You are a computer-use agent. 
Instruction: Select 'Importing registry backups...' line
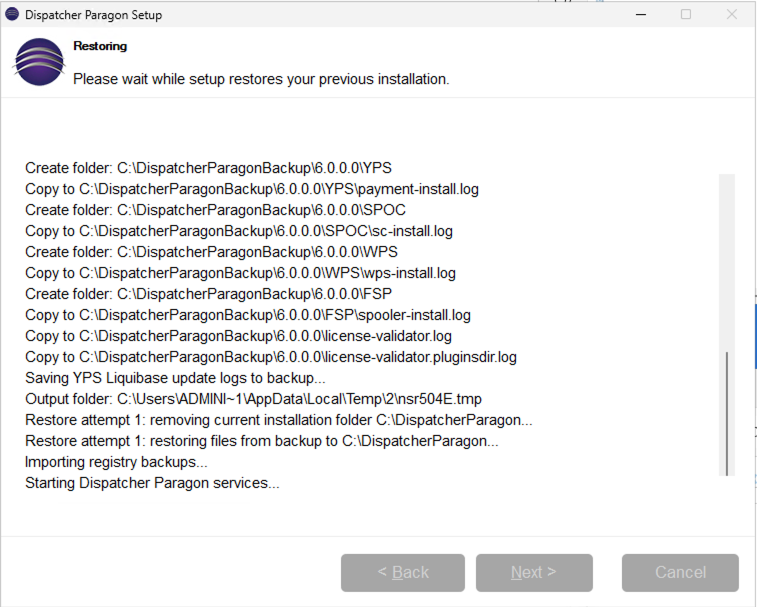[x=116, y=462]
